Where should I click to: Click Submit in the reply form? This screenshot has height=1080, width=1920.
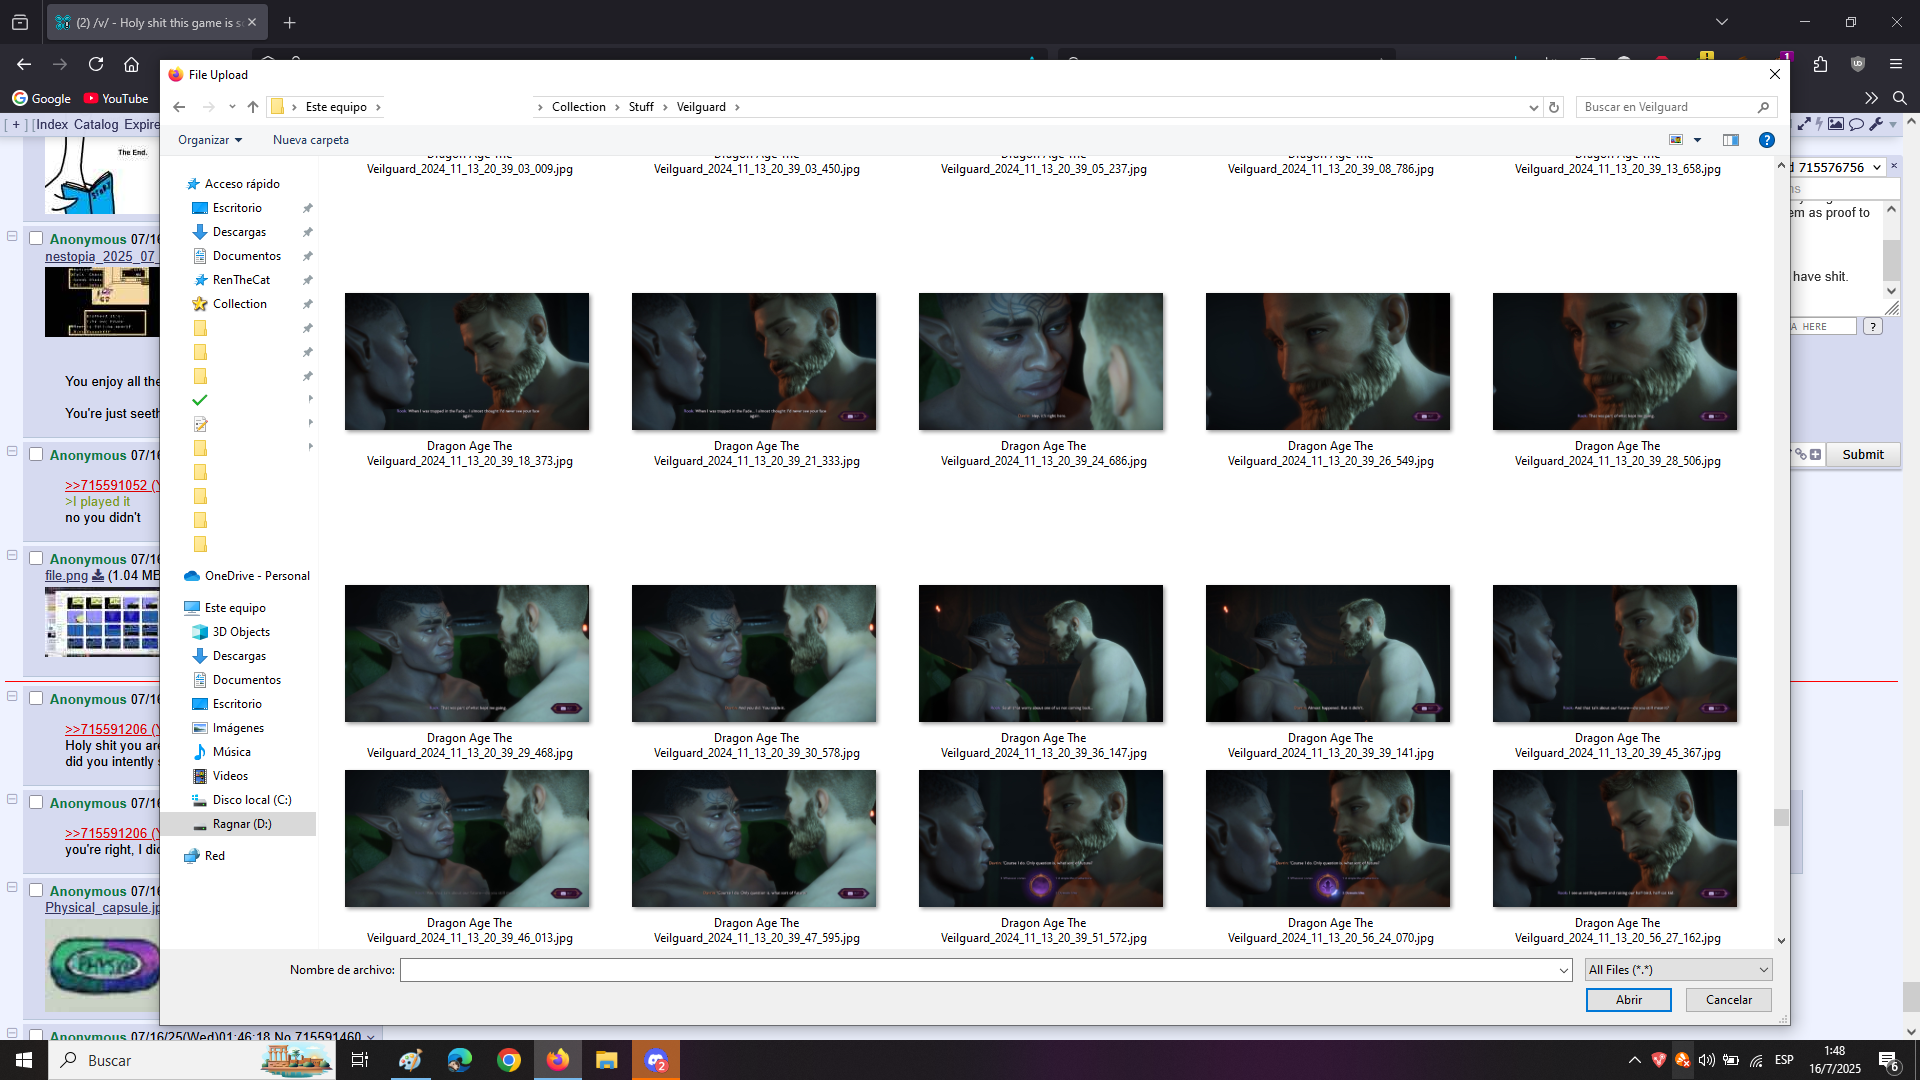(1862, 454)
